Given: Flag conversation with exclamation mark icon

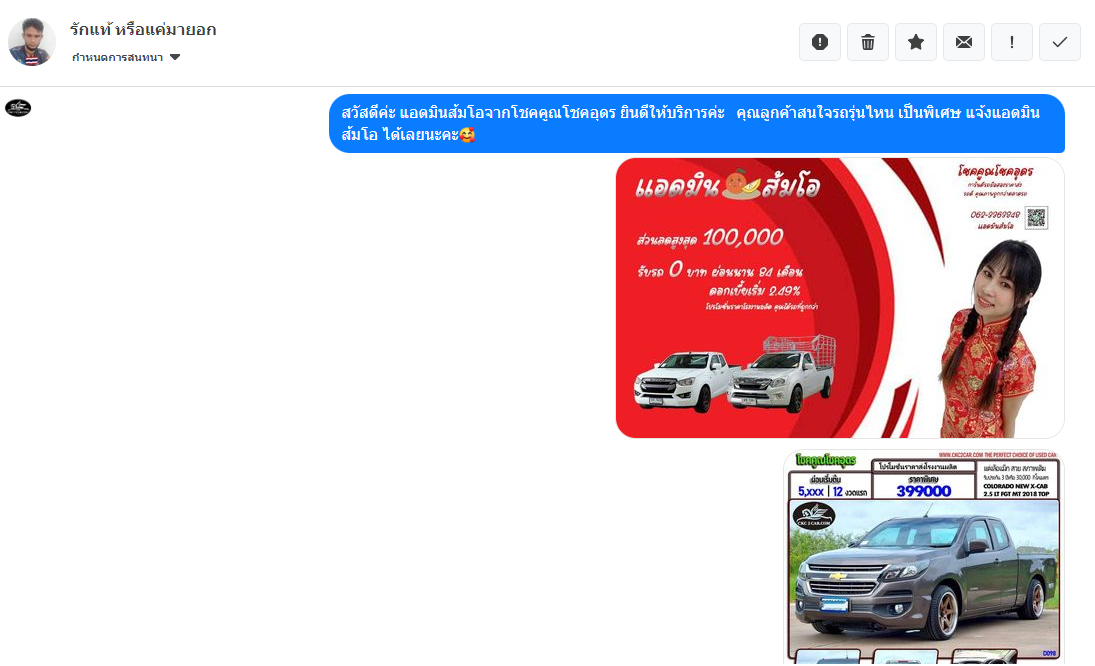Looking at the screenshot, I should [x=1012, y=42].
